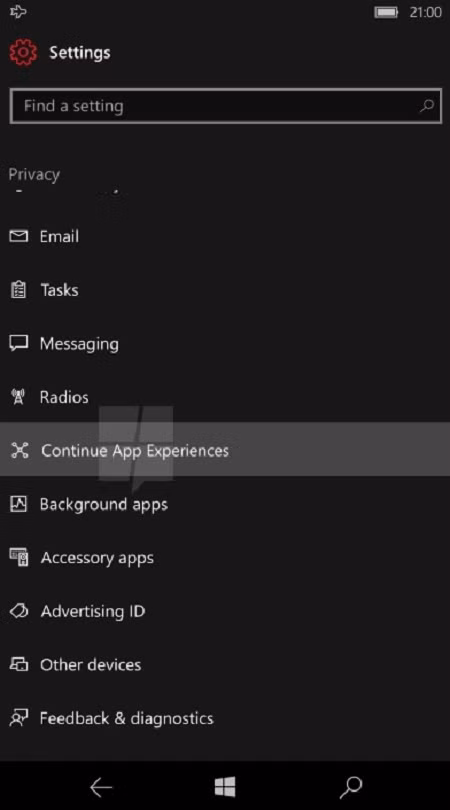450x810 pixels.
Task: Click the Tasks clipboard icon
Action: pyautogui.click(x=19, y=290)
